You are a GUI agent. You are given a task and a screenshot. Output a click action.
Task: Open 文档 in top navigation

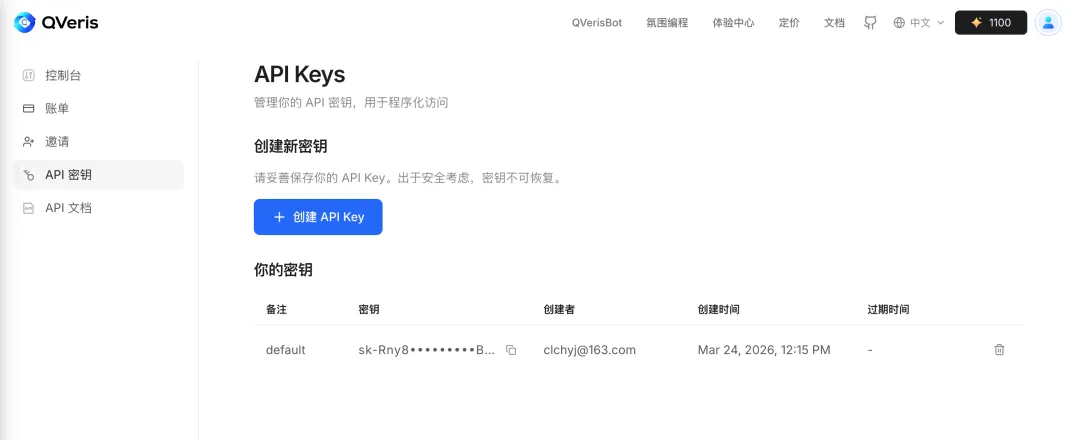[834, 23]
